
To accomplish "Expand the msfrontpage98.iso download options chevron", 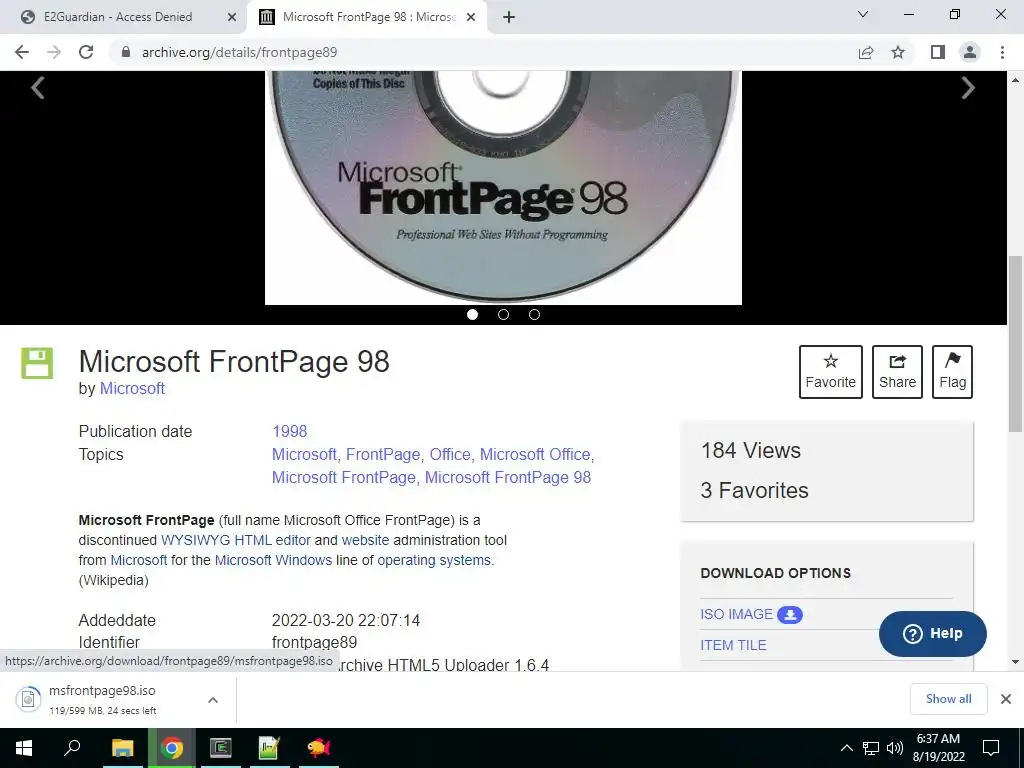I will 213,699.
